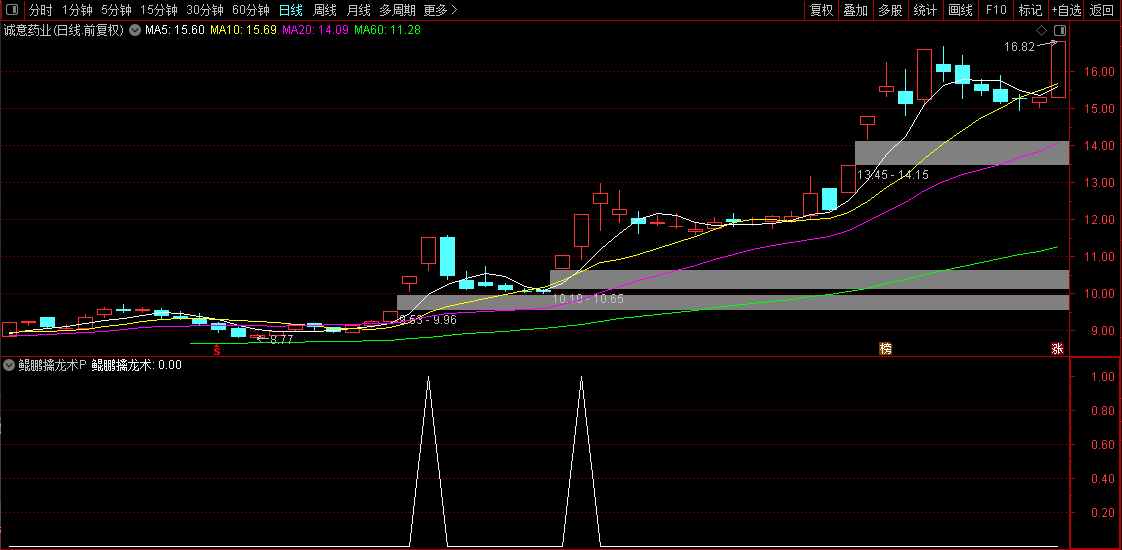Switch to 60分钟 period
The width and height of the screenshot is (1122, 550).
click(250, 10)
